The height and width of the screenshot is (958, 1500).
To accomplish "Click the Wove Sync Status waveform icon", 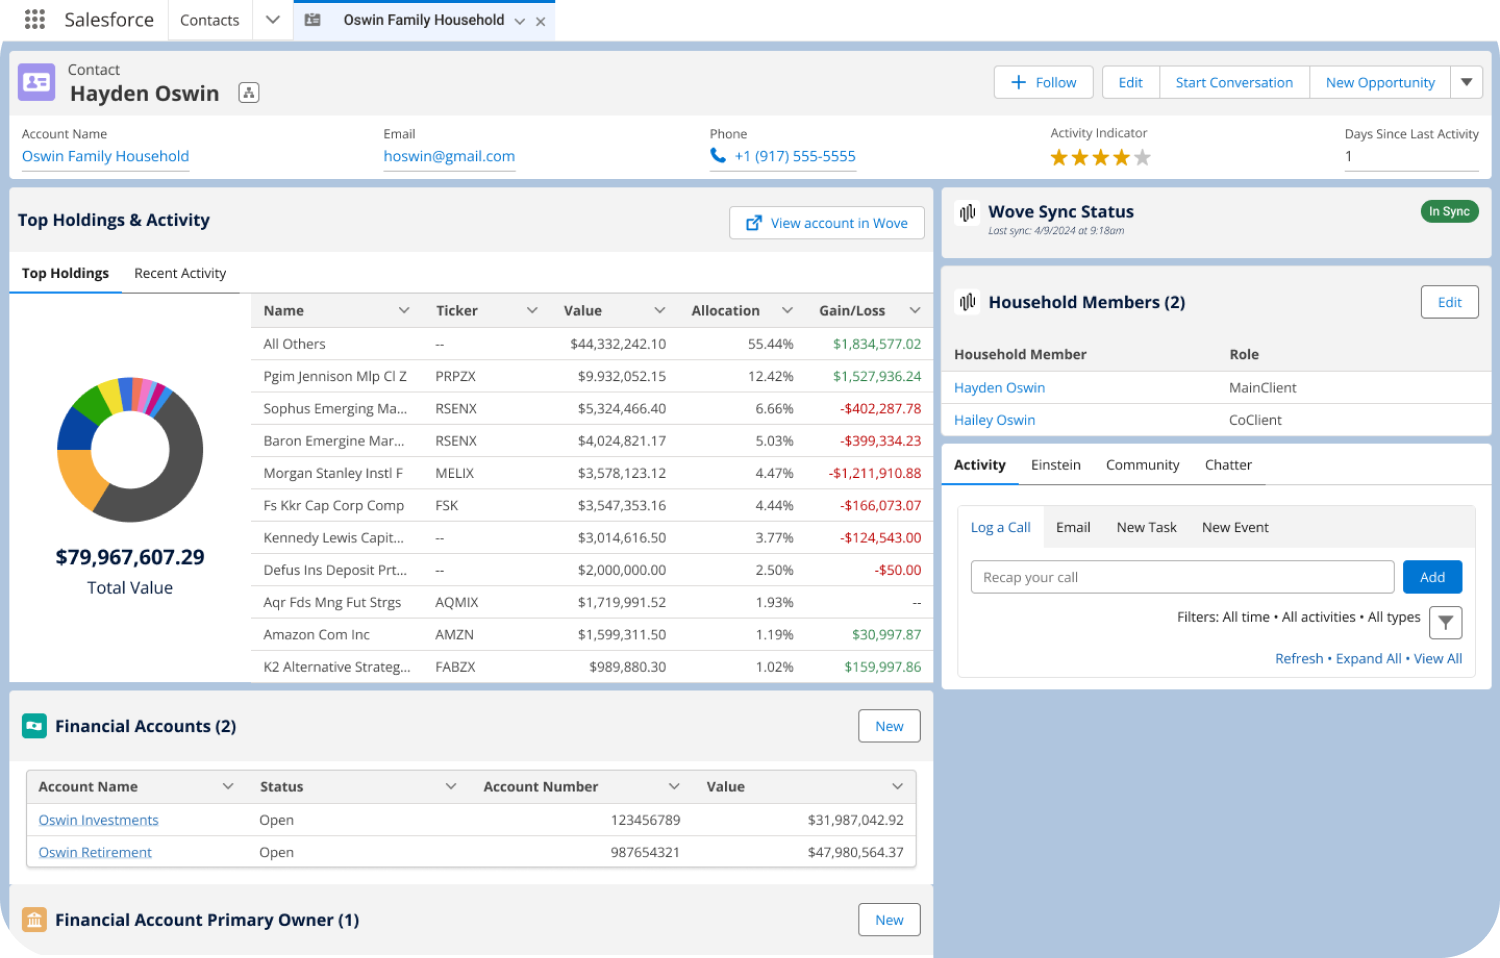I will coord(967,212).
